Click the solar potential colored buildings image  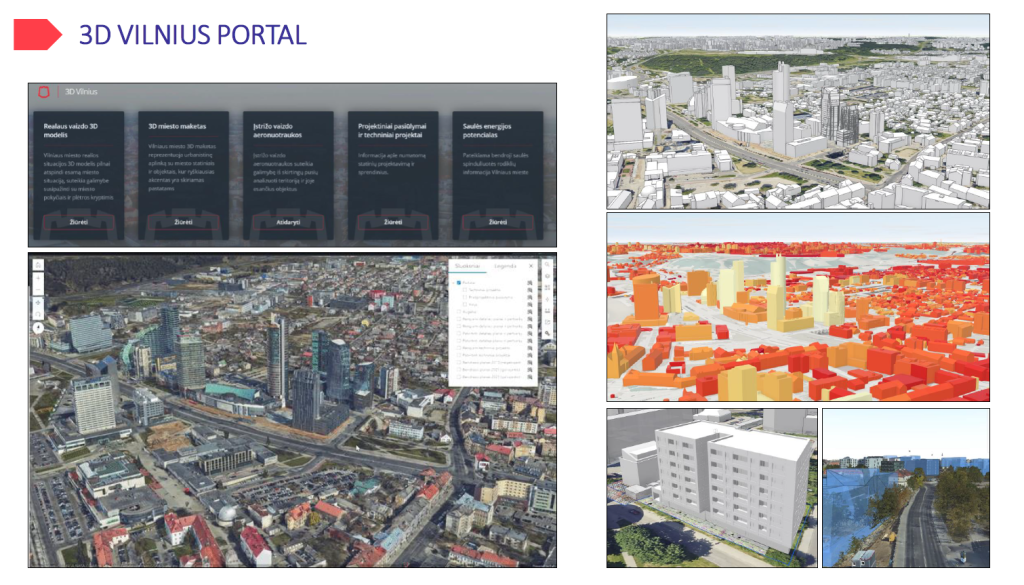click(x=797, y=306)
